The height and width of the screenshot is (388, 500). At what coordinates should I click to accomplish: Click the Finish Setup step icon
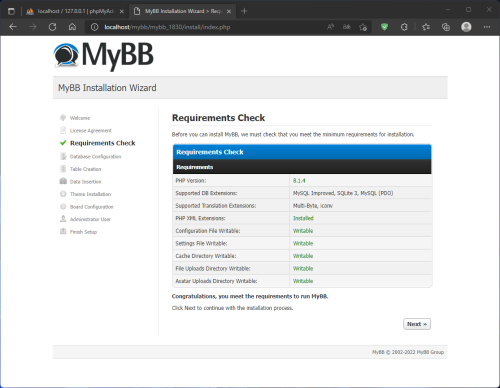click(63, 232)
